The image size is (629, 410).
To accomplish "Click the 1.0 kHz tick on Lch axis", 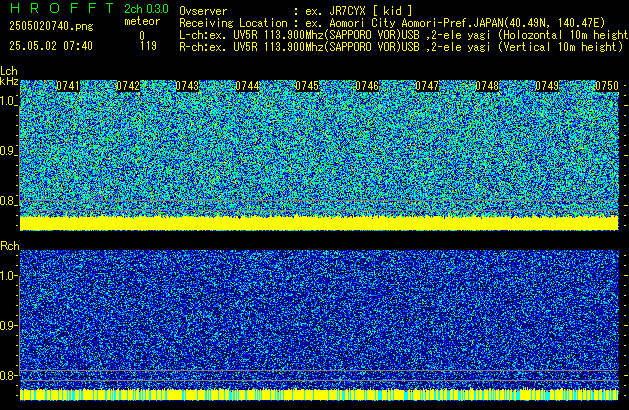I will click(x=8, y=101).
